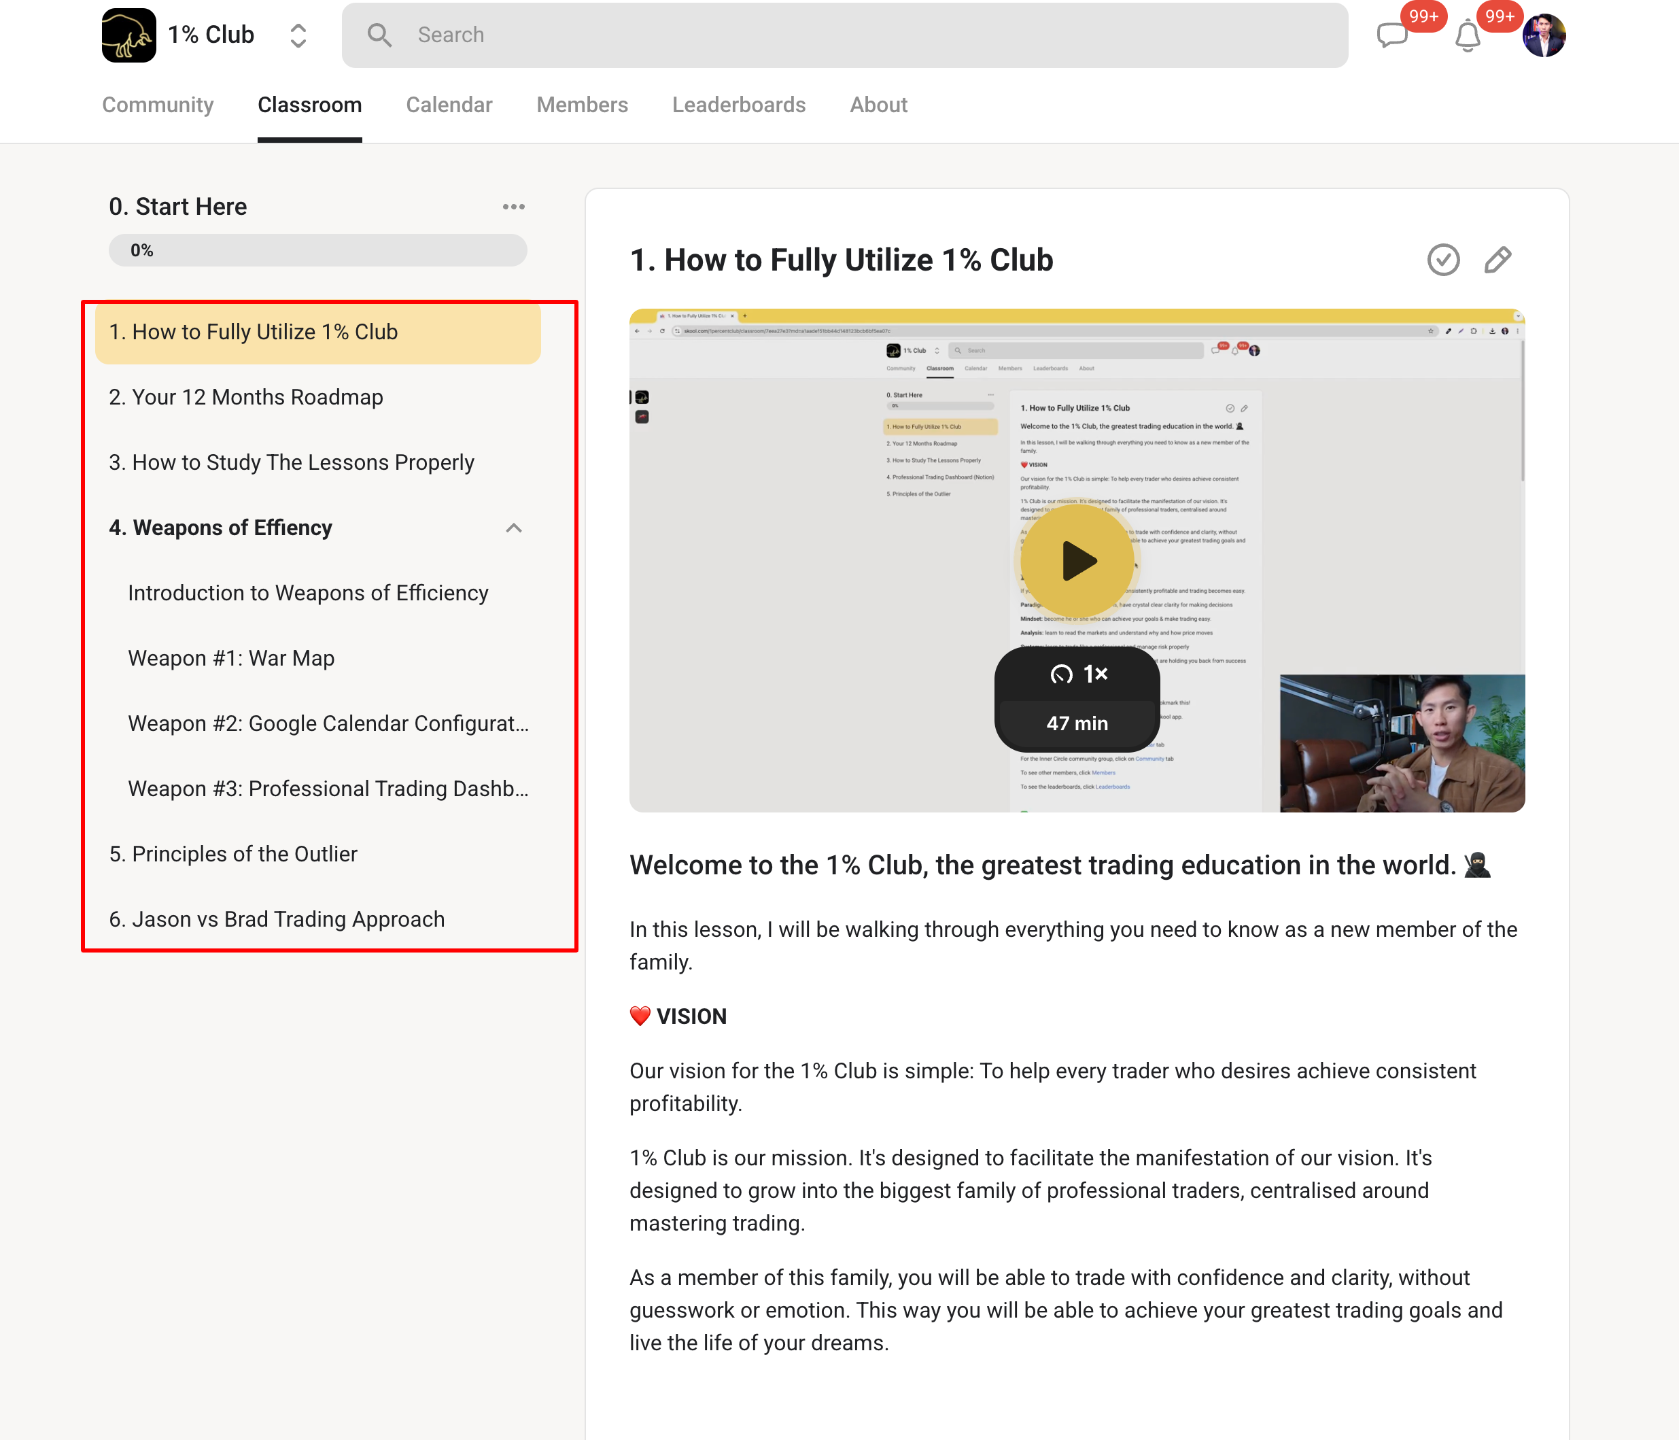The width and height of the screenshot is (1679, 1440).
Task: Open Weapon #3: Professional Trading Dashboard lesson
Action: click(x=328, y=789)
